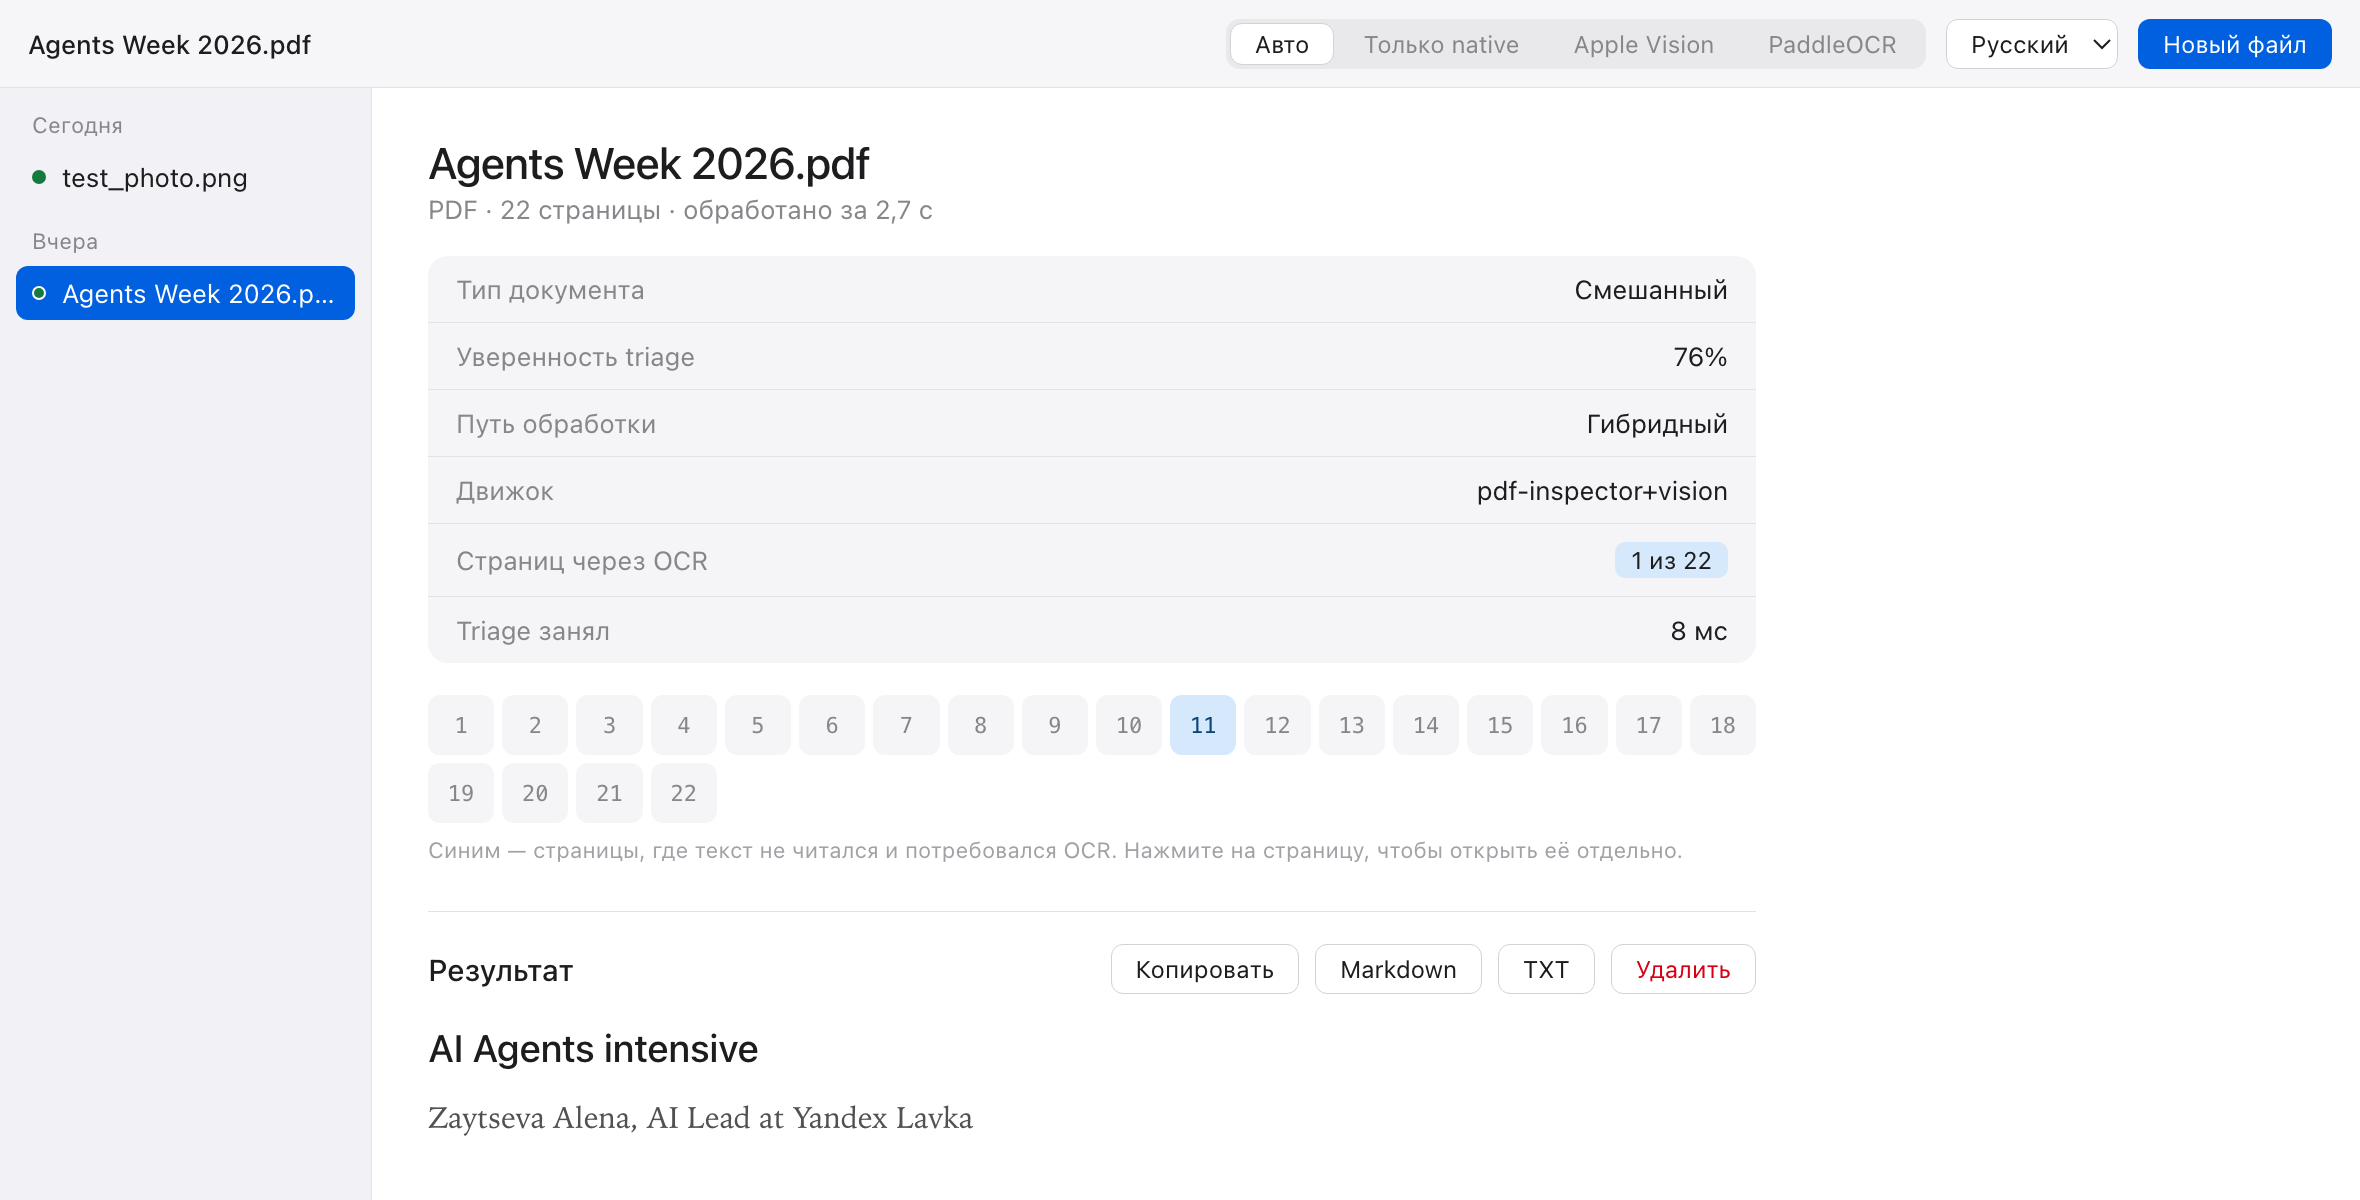Screen dimensions: 2360x1200
Task: Open page 13
Action: (1352, 725)
